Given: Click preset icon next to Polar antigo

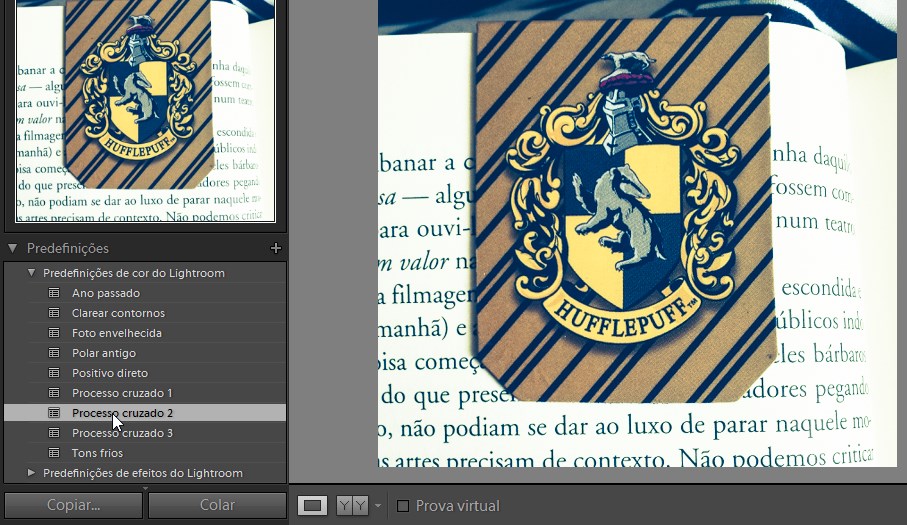Looking at the screenshot, I should tap(54, 353).
